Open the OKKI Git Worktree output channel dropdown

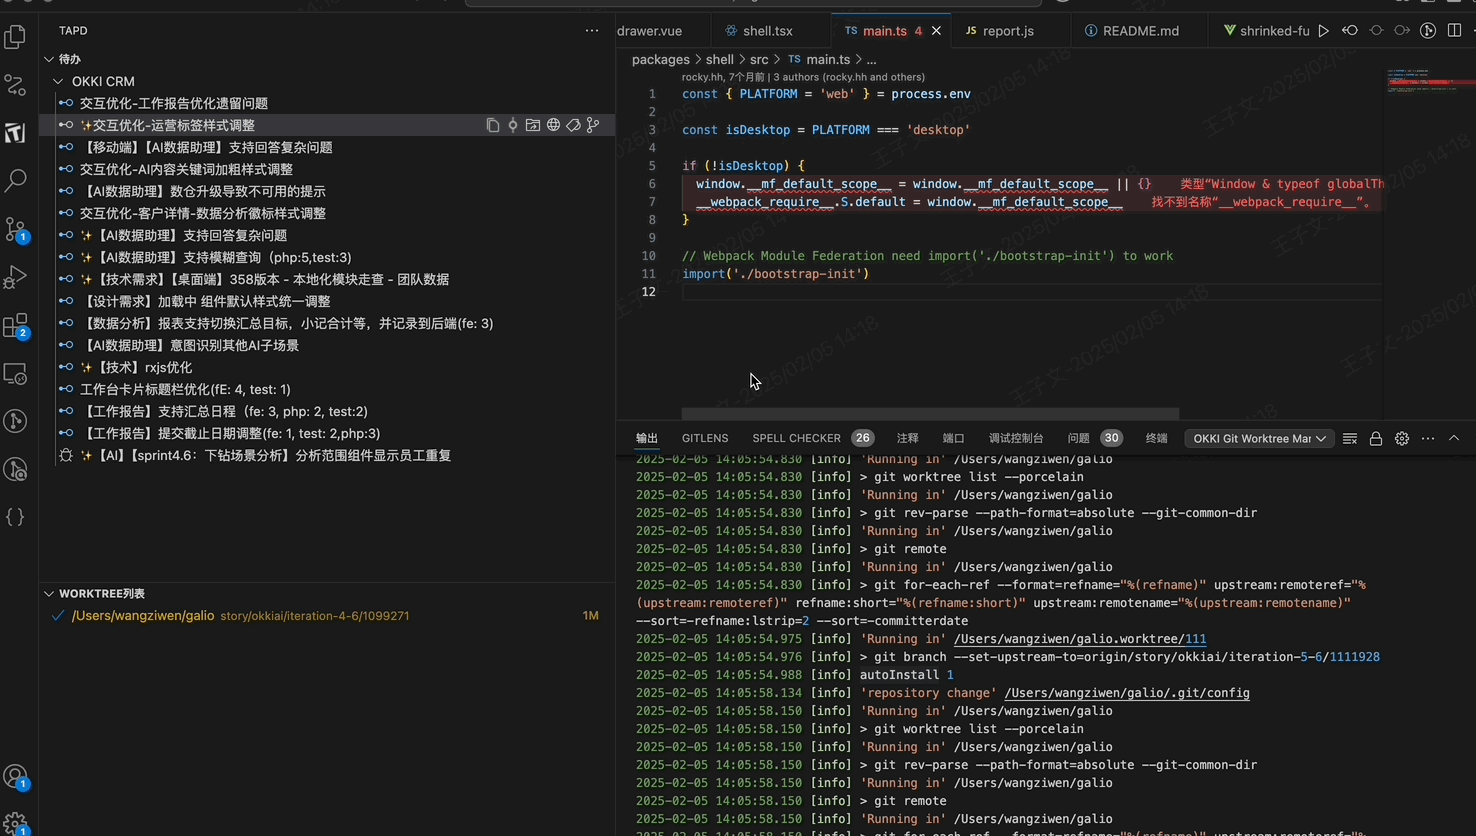pyautogui.click(x=1259, y=438)
